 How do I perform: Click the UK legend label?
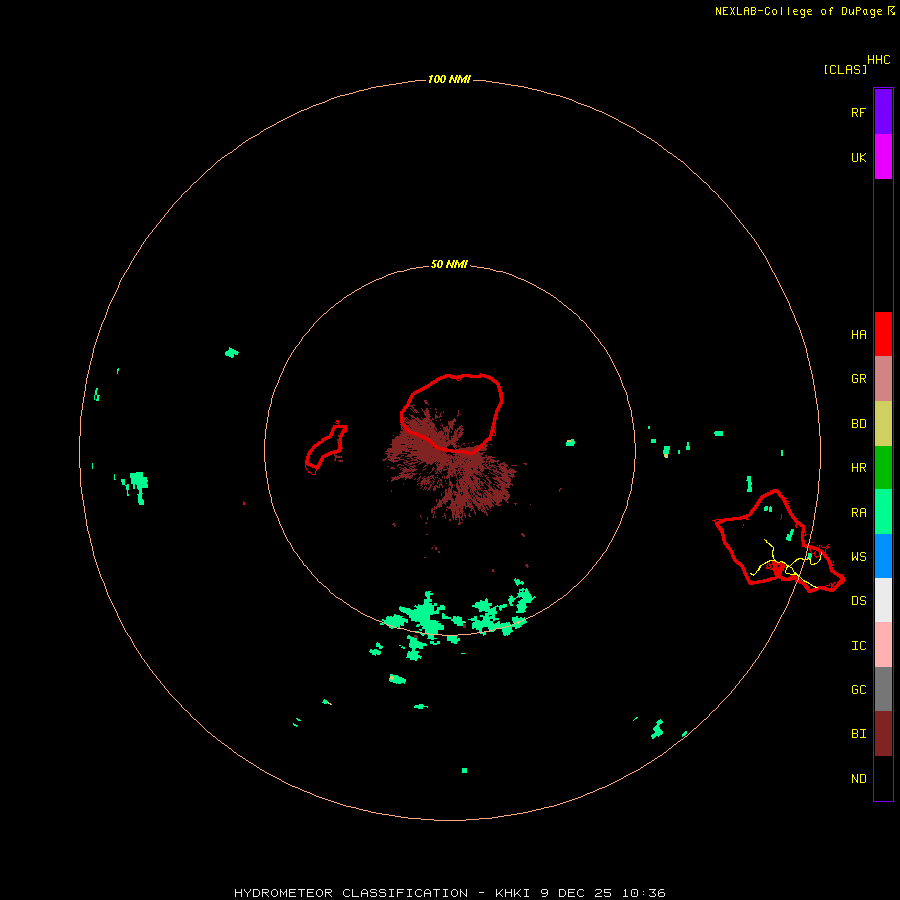point(858,157)
